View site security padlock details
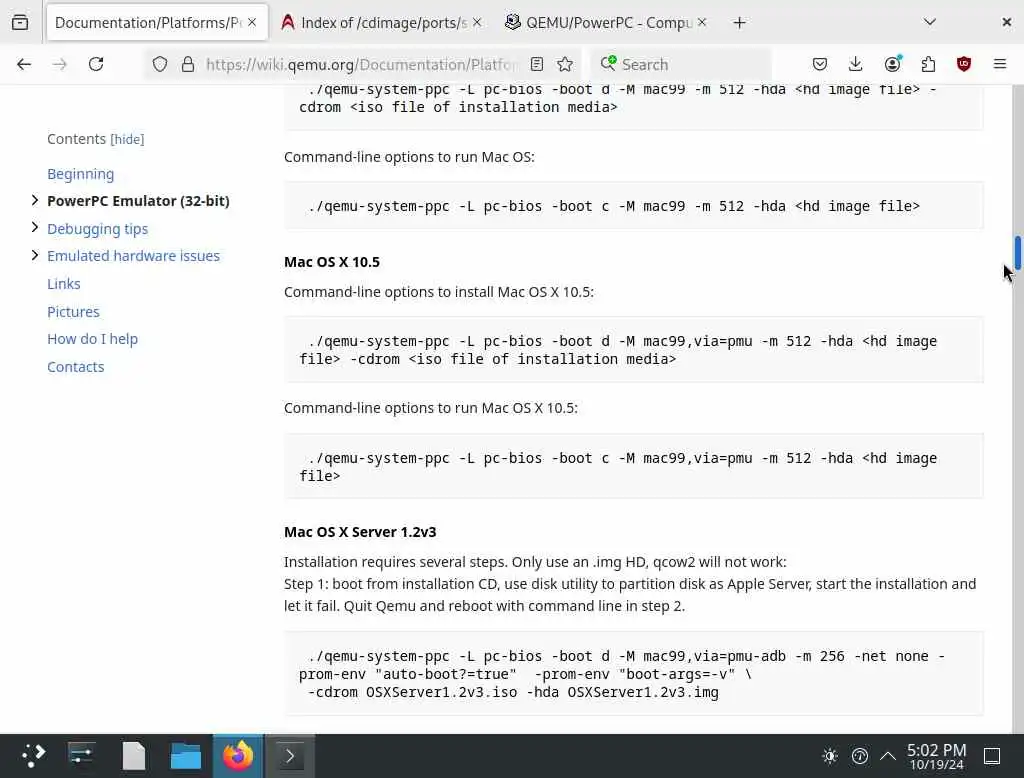The image size is (1024, 778). point(188,64)
